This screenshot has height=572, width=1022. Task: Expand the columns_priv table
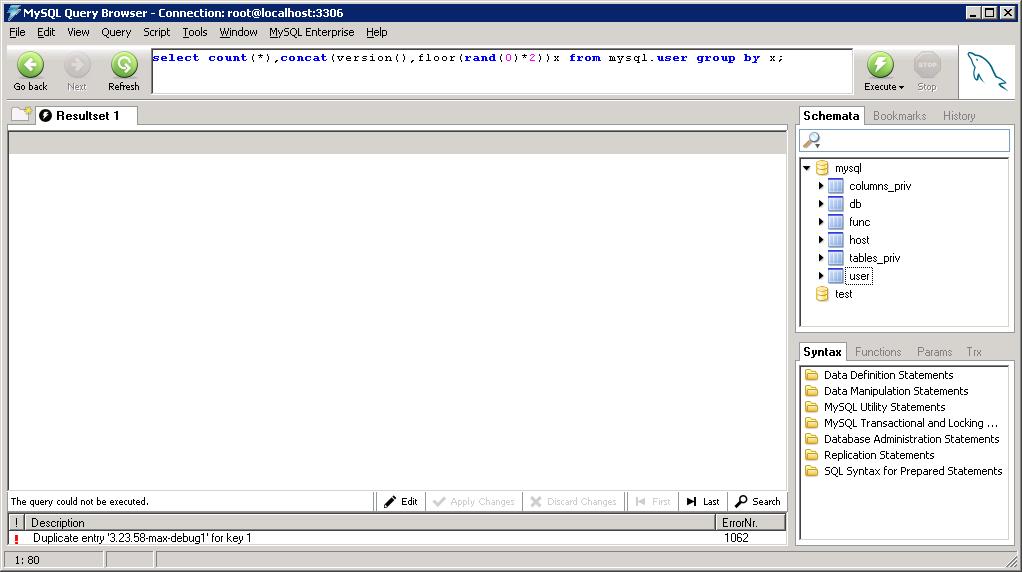click(x=821, y=186)
